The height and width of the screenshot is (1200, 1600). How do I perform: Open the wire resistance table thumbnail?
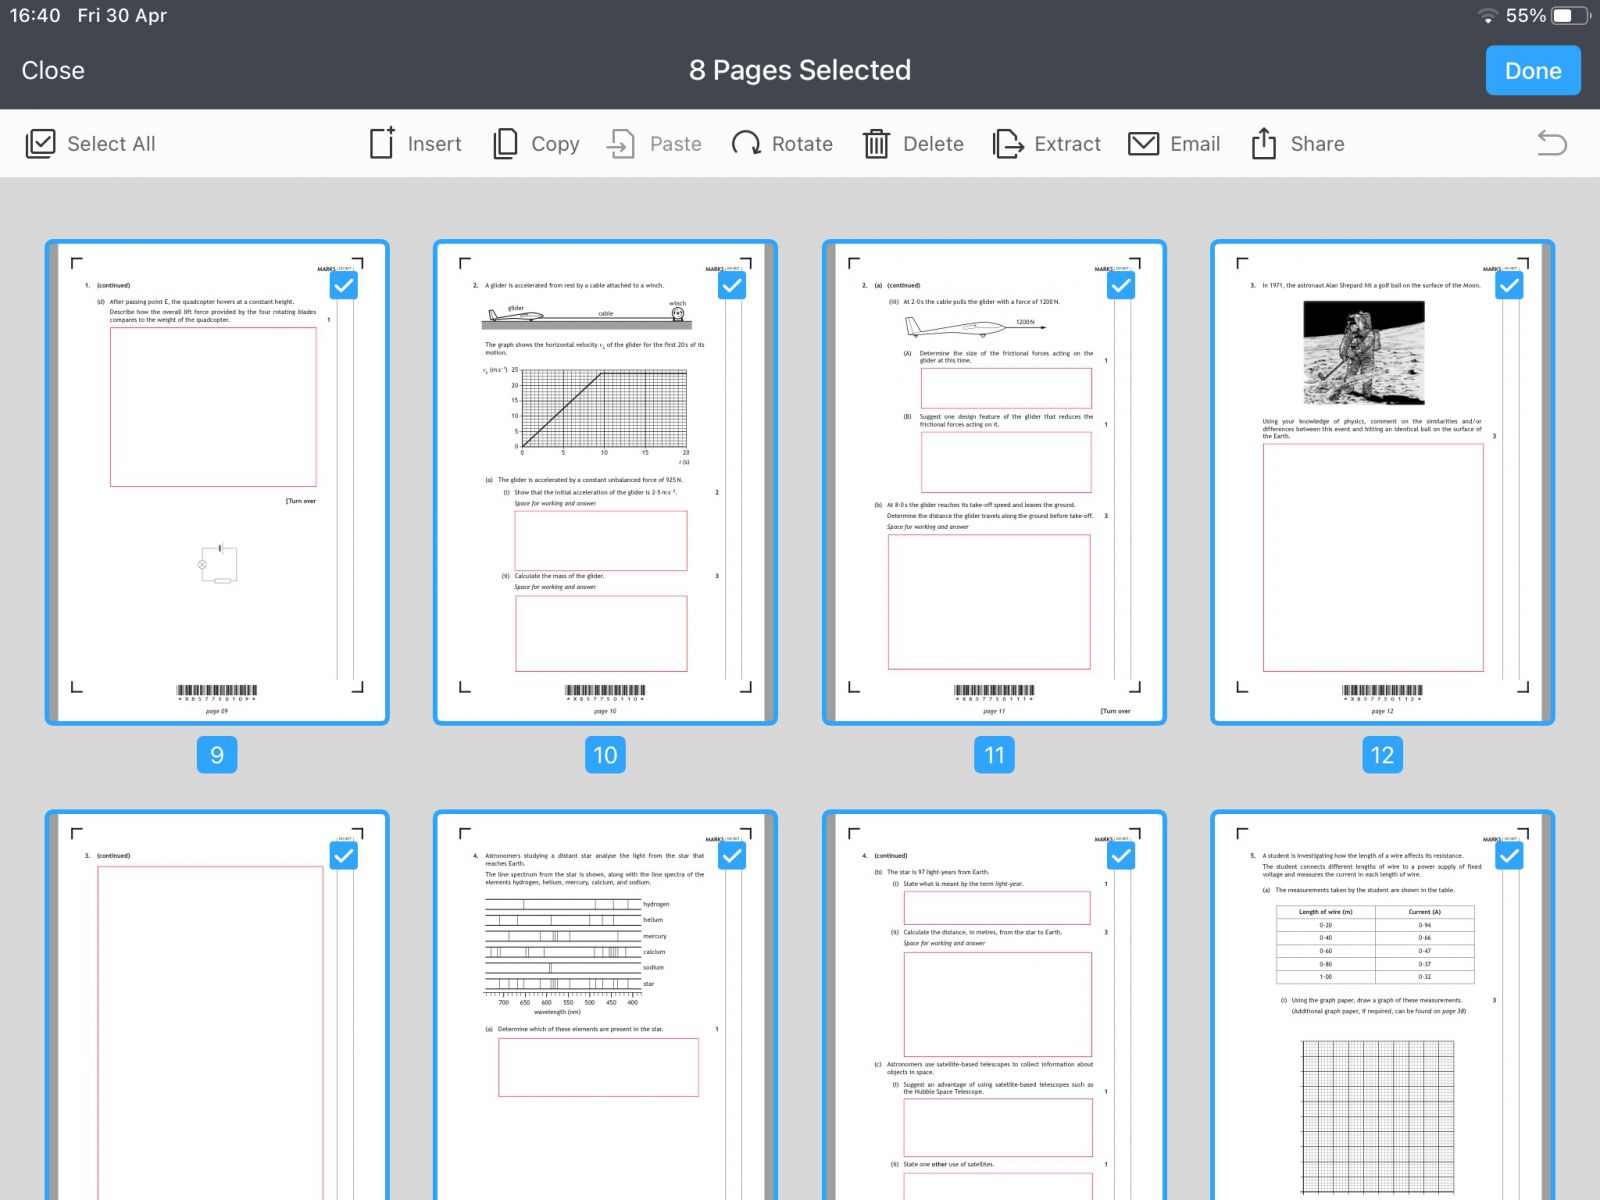tap(1382, 1005)
